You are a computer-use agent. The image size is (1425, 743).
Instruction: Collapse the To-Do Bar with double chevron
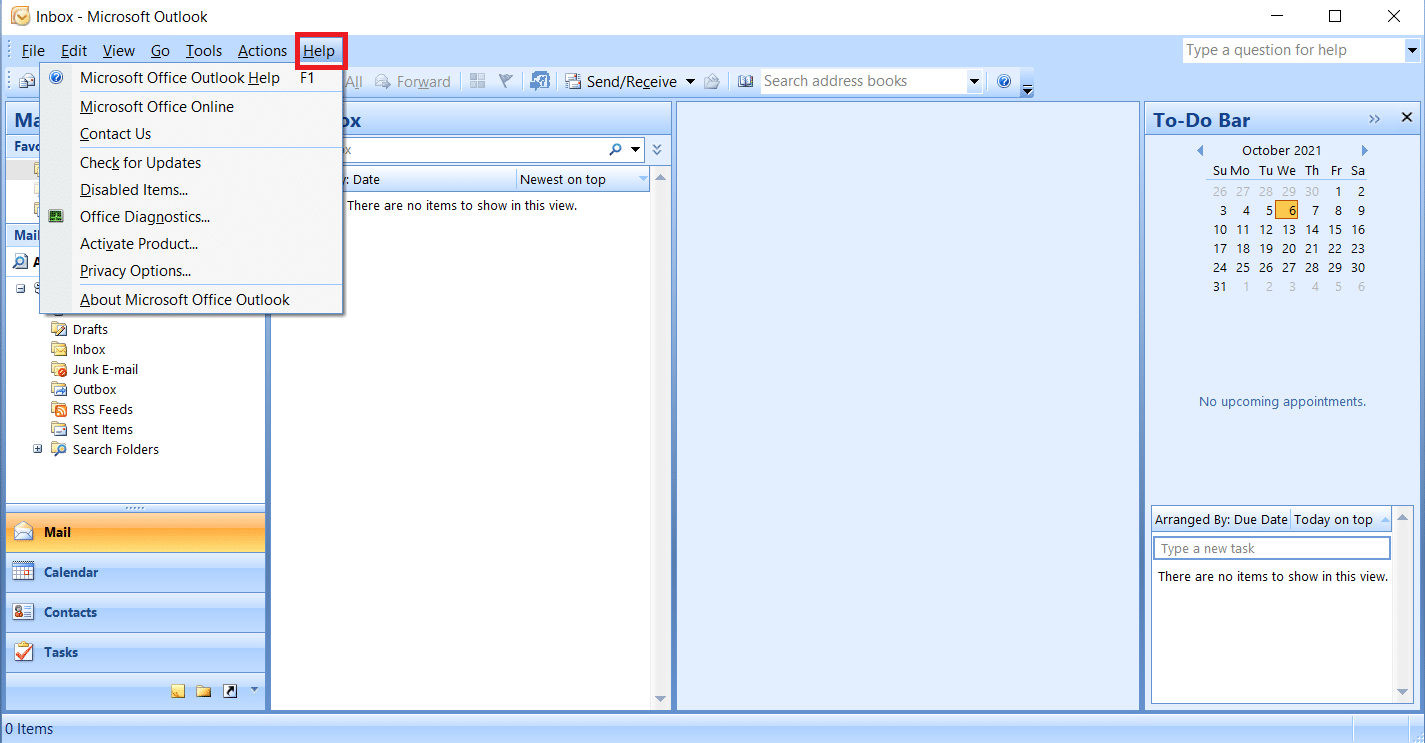1375,119
